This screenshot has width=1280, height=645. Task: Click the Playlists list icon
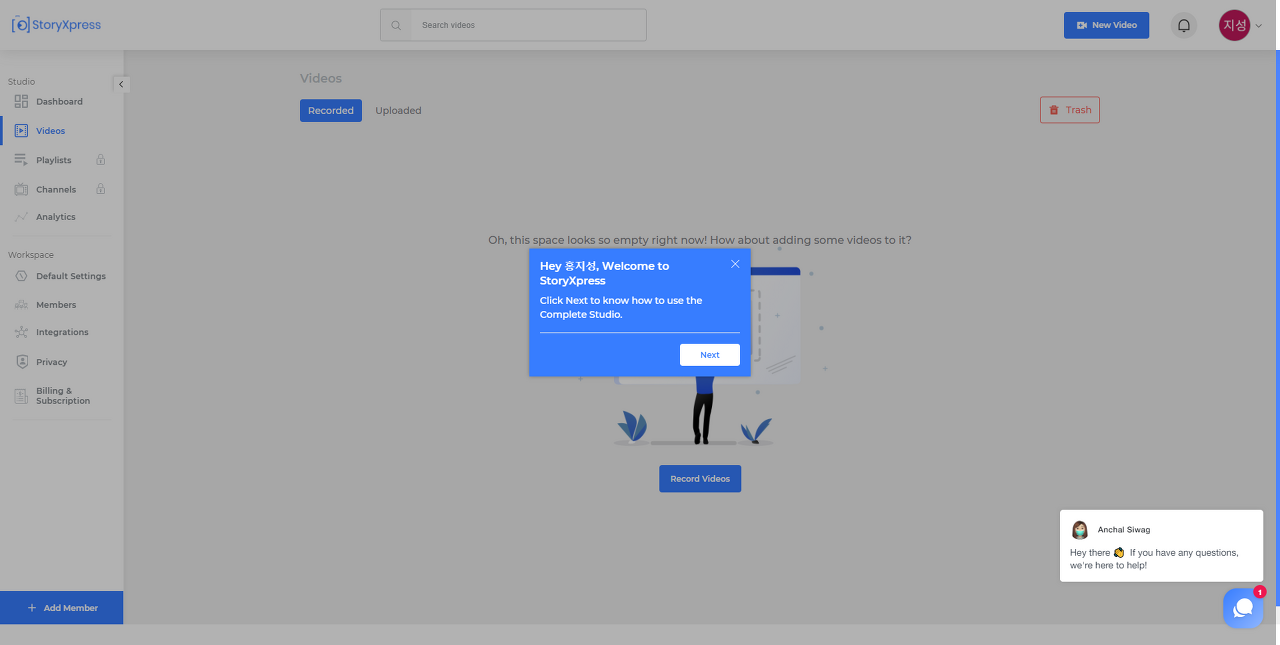(x=21, y=160)
